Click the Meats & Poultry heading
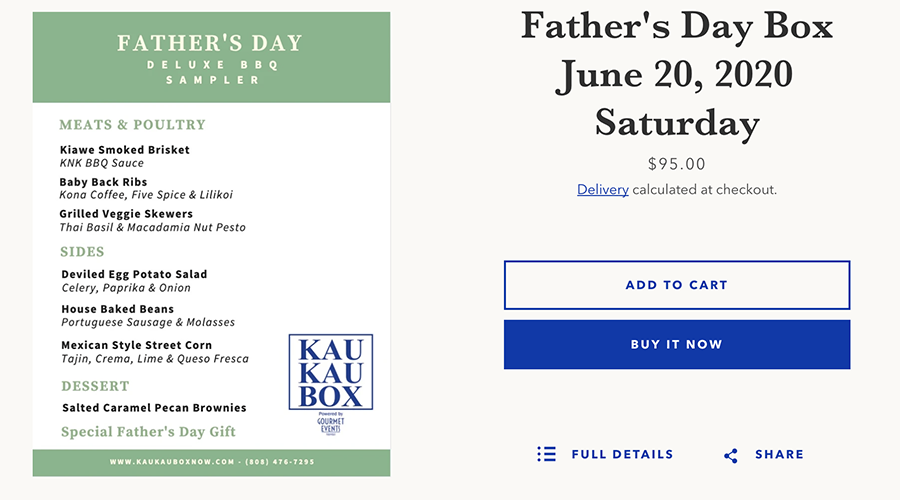Screen dimensions: 900x500 pyautogui.click(x=133, y=125)
